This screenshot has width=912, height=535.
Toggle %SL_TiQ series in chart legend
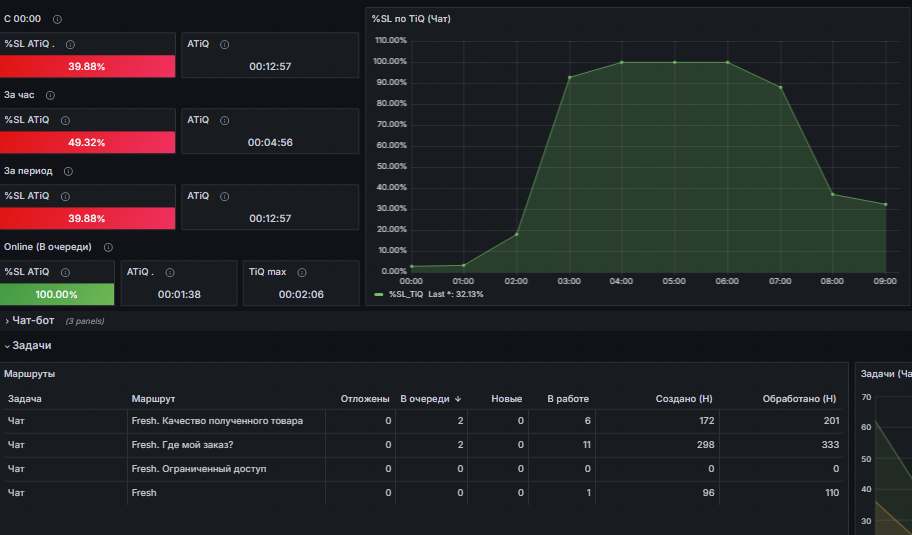click(x=405, y=294)
